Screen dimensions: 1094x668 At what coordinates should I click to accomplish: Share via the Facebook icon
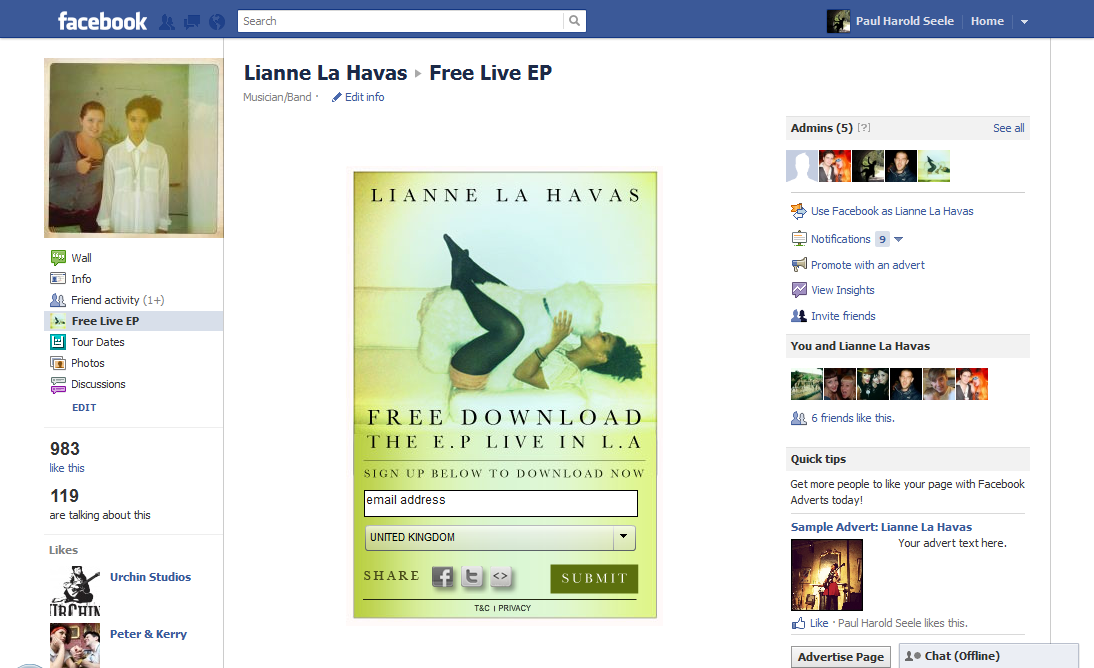pos(442,577)
